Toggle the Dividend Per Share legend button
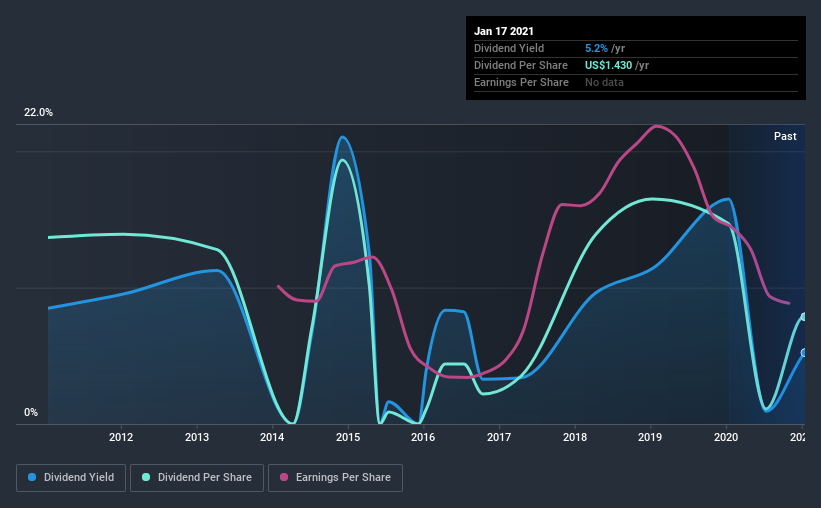Viewport: 821px width, 508px height. coord(197,478)
